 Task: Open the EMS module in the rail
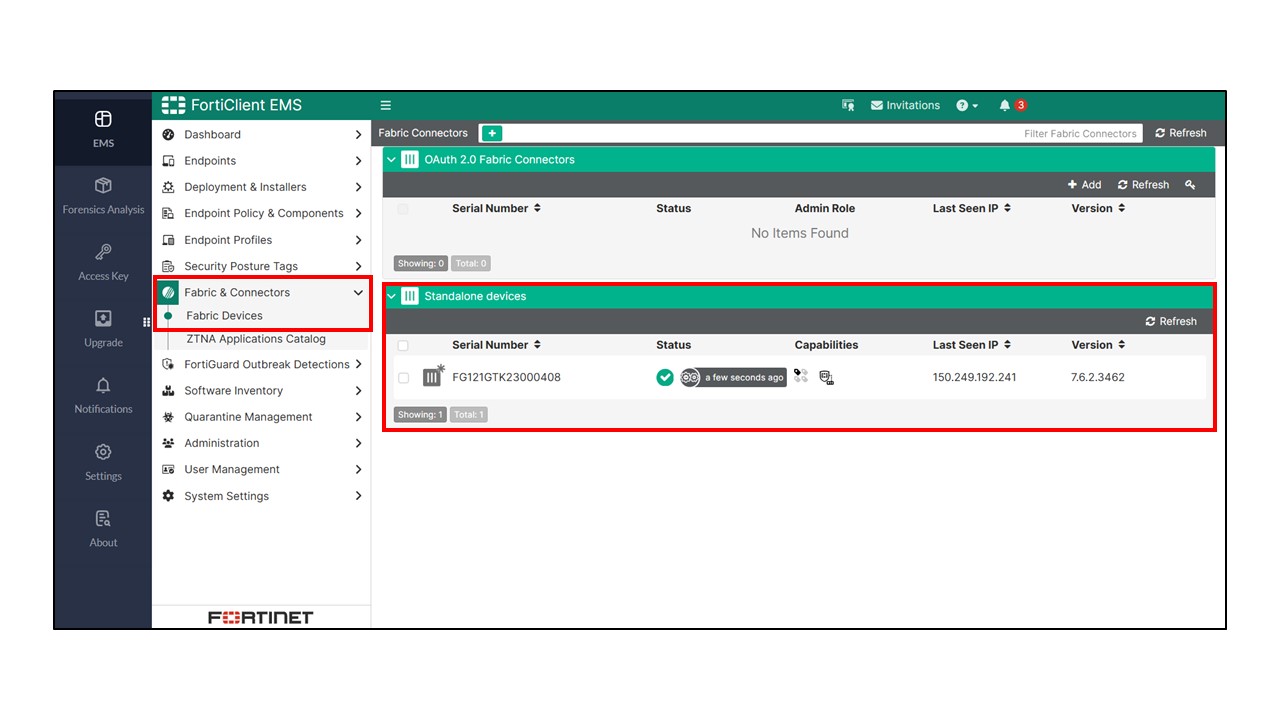pos(103,129)
